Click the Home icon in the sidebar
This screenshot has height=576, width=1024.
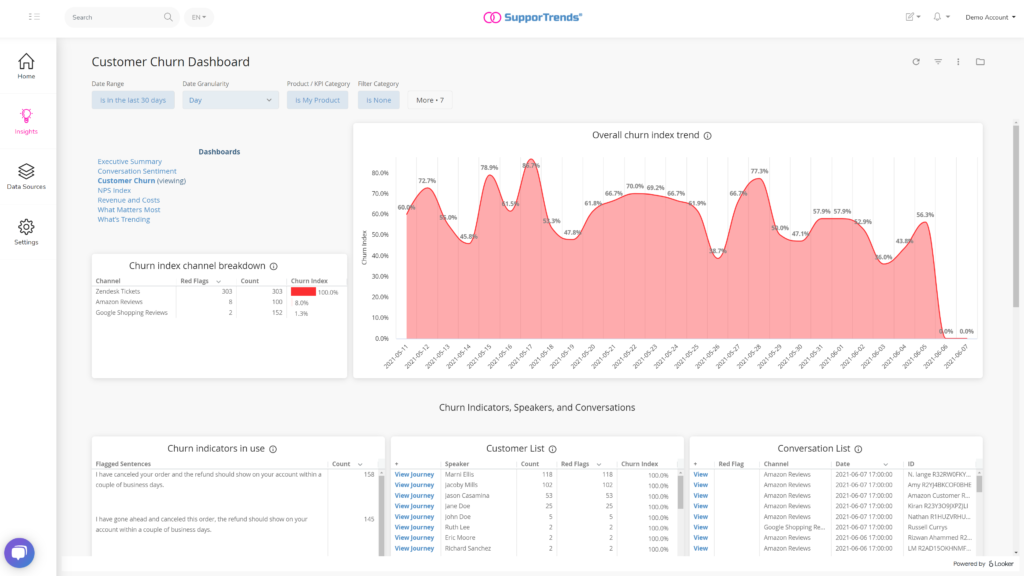pos(24,62)
